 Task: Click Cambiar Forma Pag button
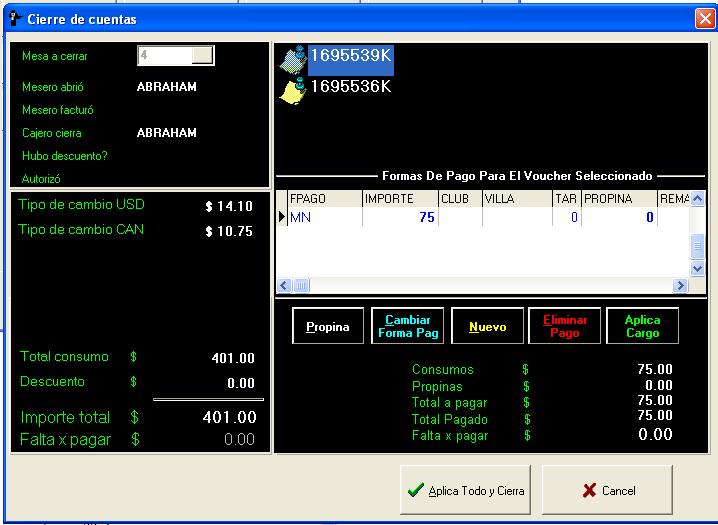point(408,326)
